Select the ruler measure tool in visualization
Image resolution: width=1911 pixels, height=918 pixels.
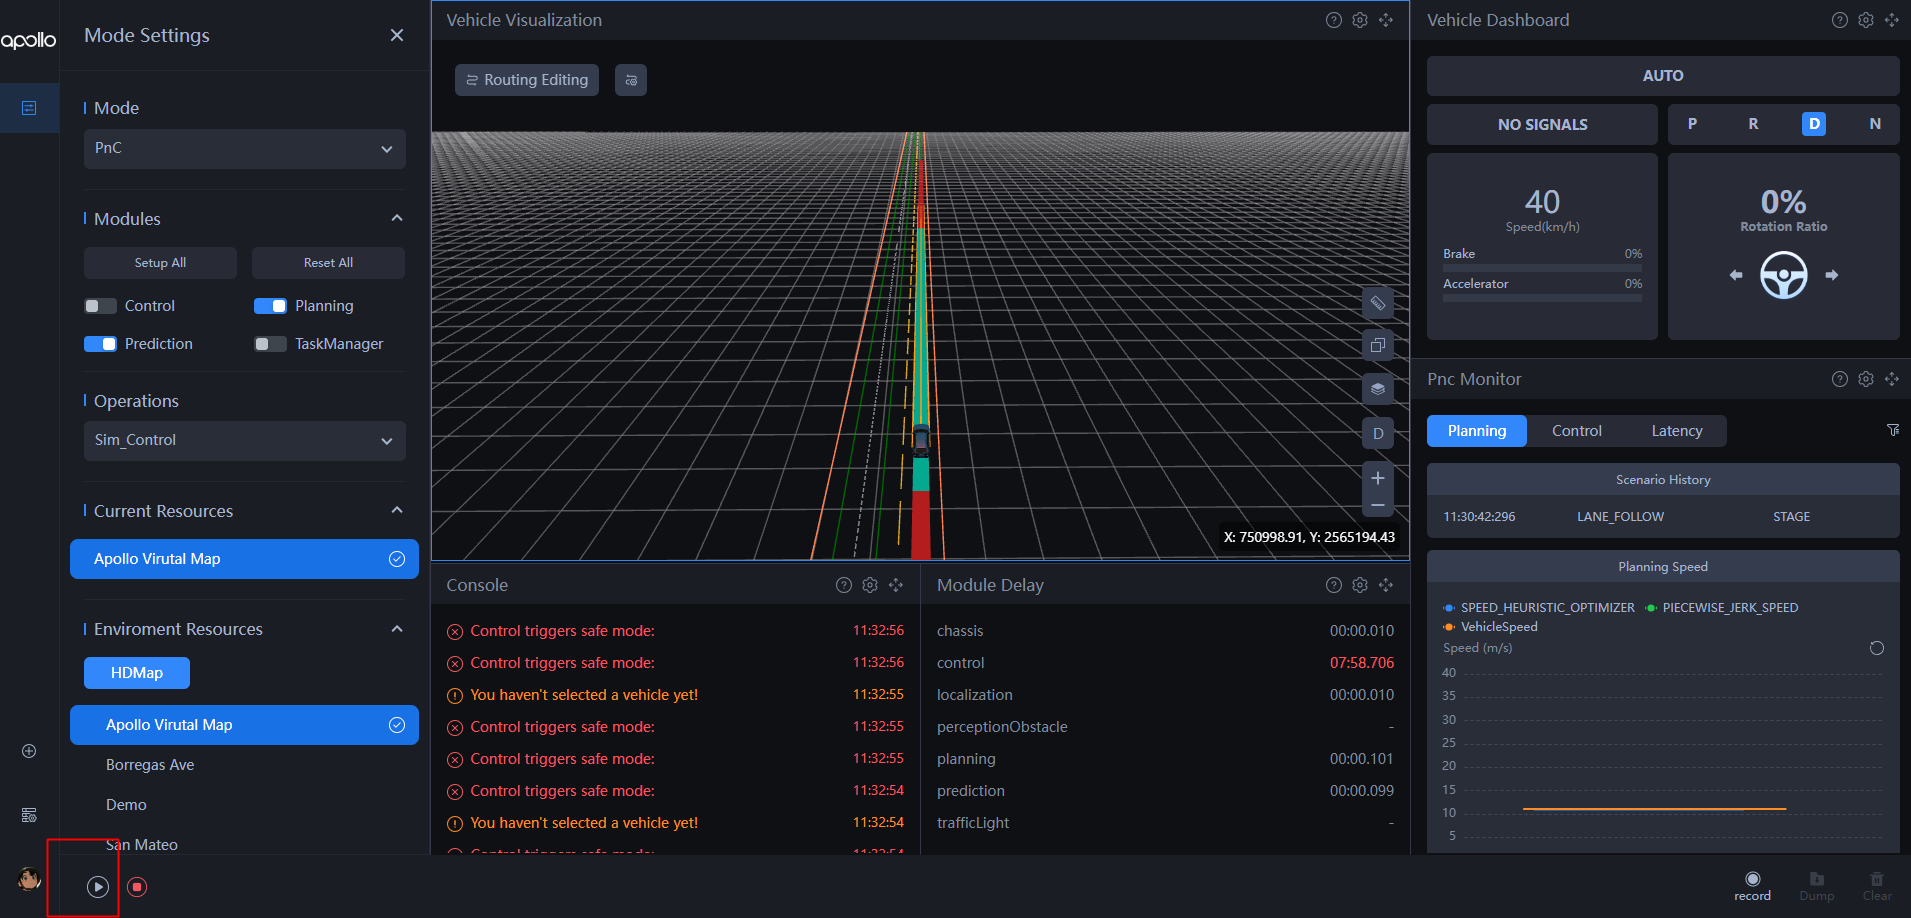pyautogui.click(x=1378, y=303)
